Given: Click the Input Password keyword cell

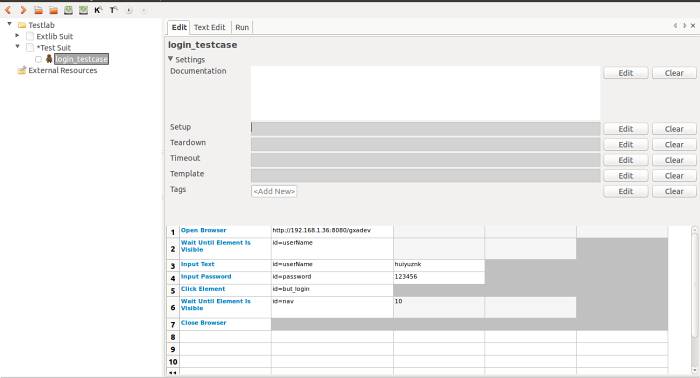Looking at the screenshot, I should tap(225, 278).
